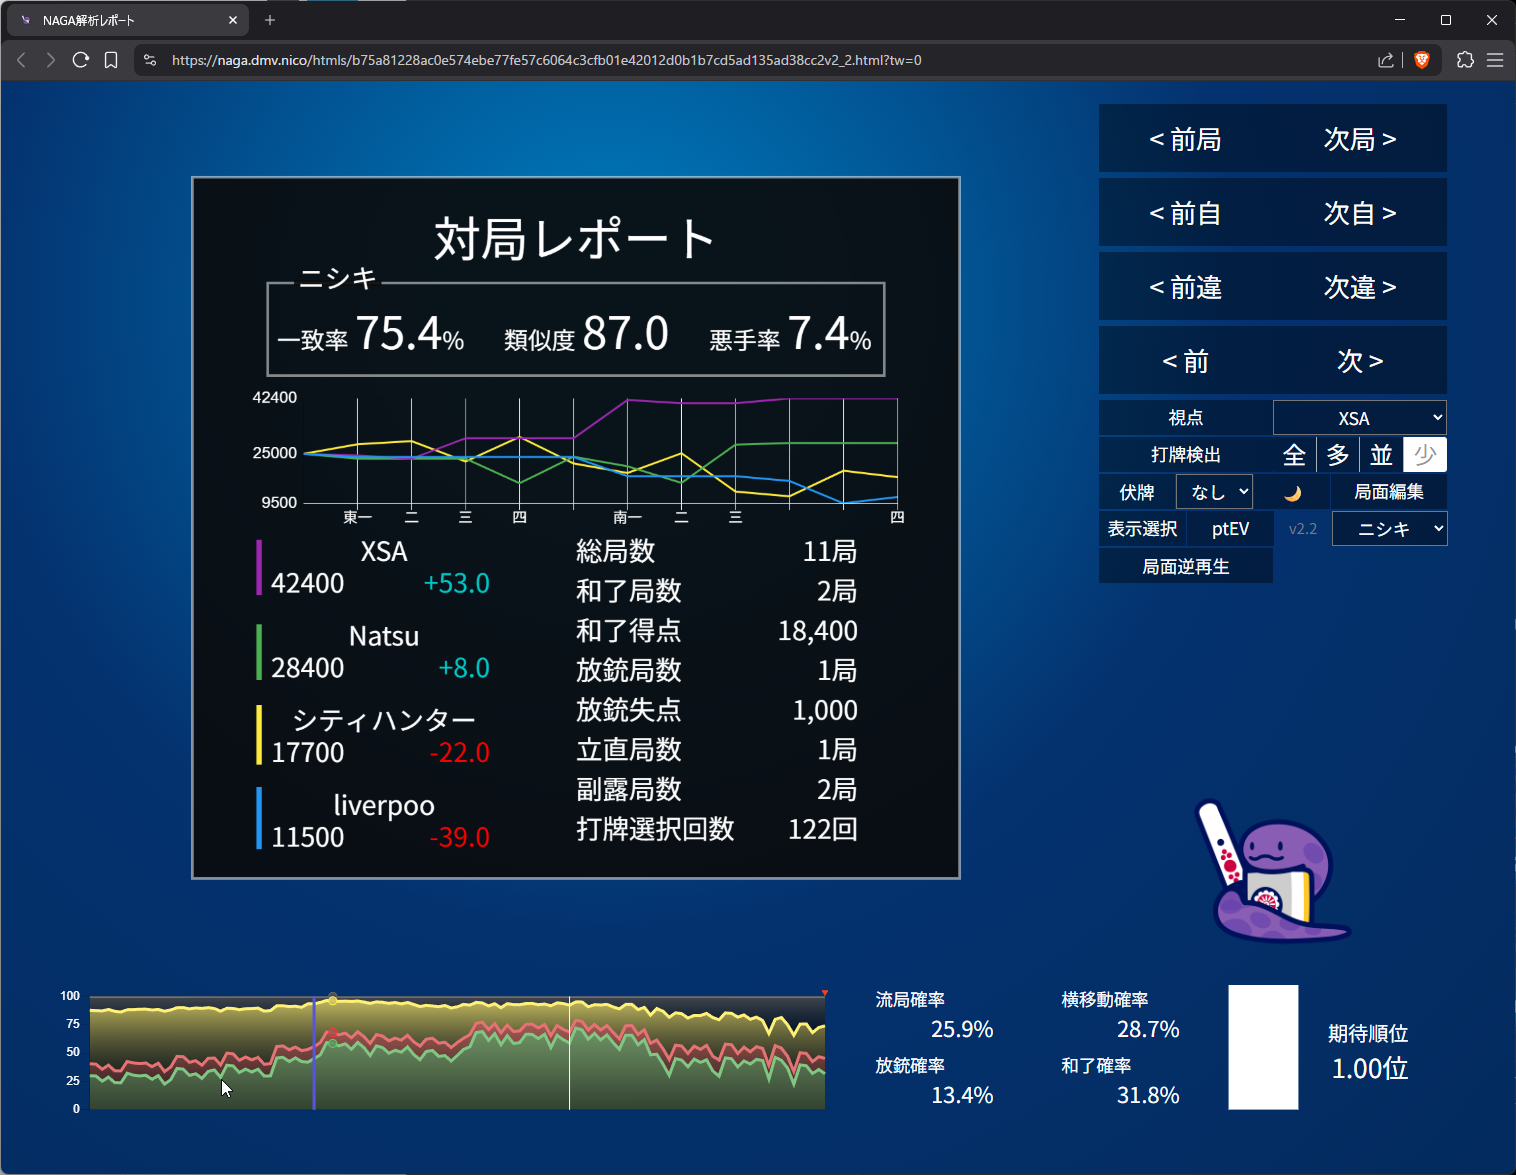The height and width of the screenshot is (1175, 1516).
Task: Click the purple marker on probability timeline
Action: click(x=314, y=1052)
